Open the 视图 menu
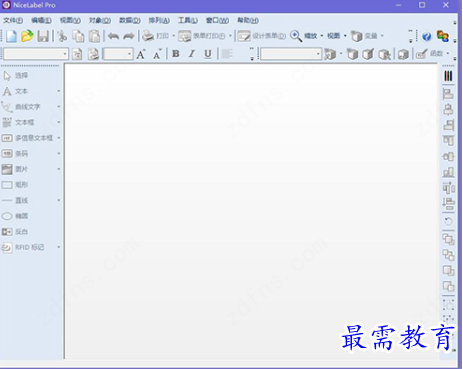This screenshot has height=369, width=463. click(70, 20)
